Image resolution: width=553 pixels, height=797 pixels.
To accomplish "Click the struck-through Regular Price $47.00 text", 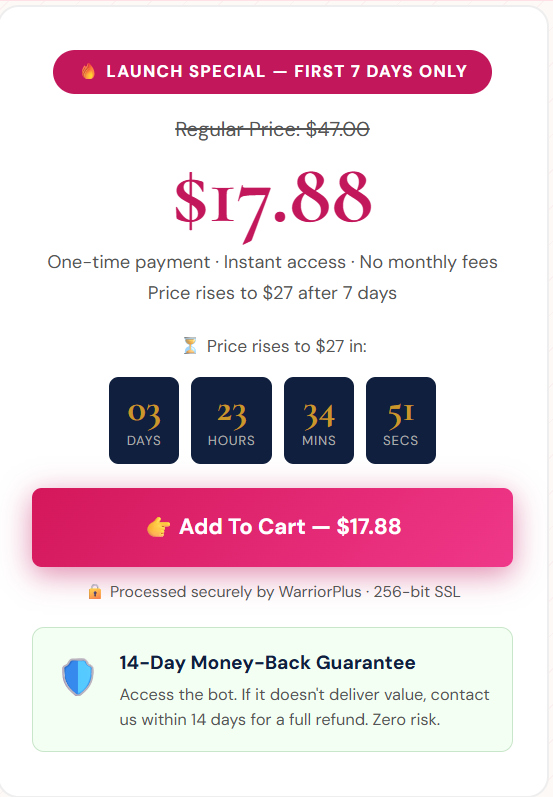I will click(272, 129).
